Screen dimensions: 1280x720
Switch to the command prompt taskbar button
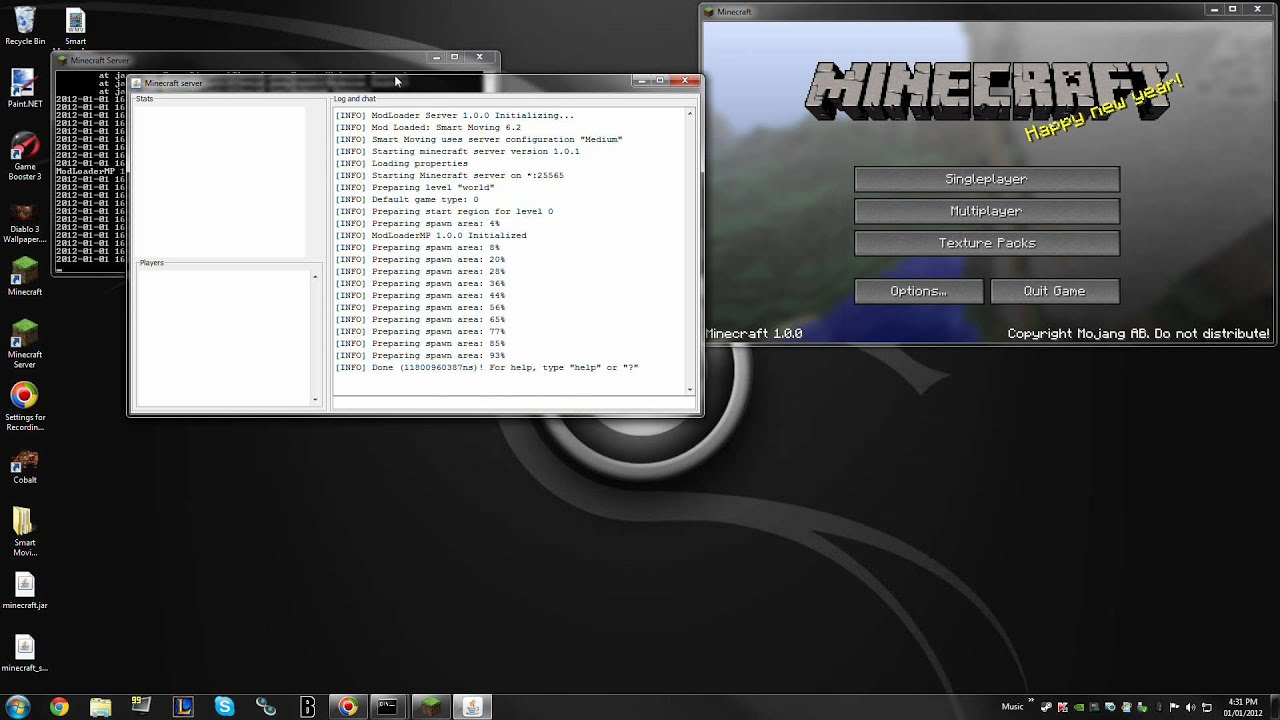click(388, 707)
